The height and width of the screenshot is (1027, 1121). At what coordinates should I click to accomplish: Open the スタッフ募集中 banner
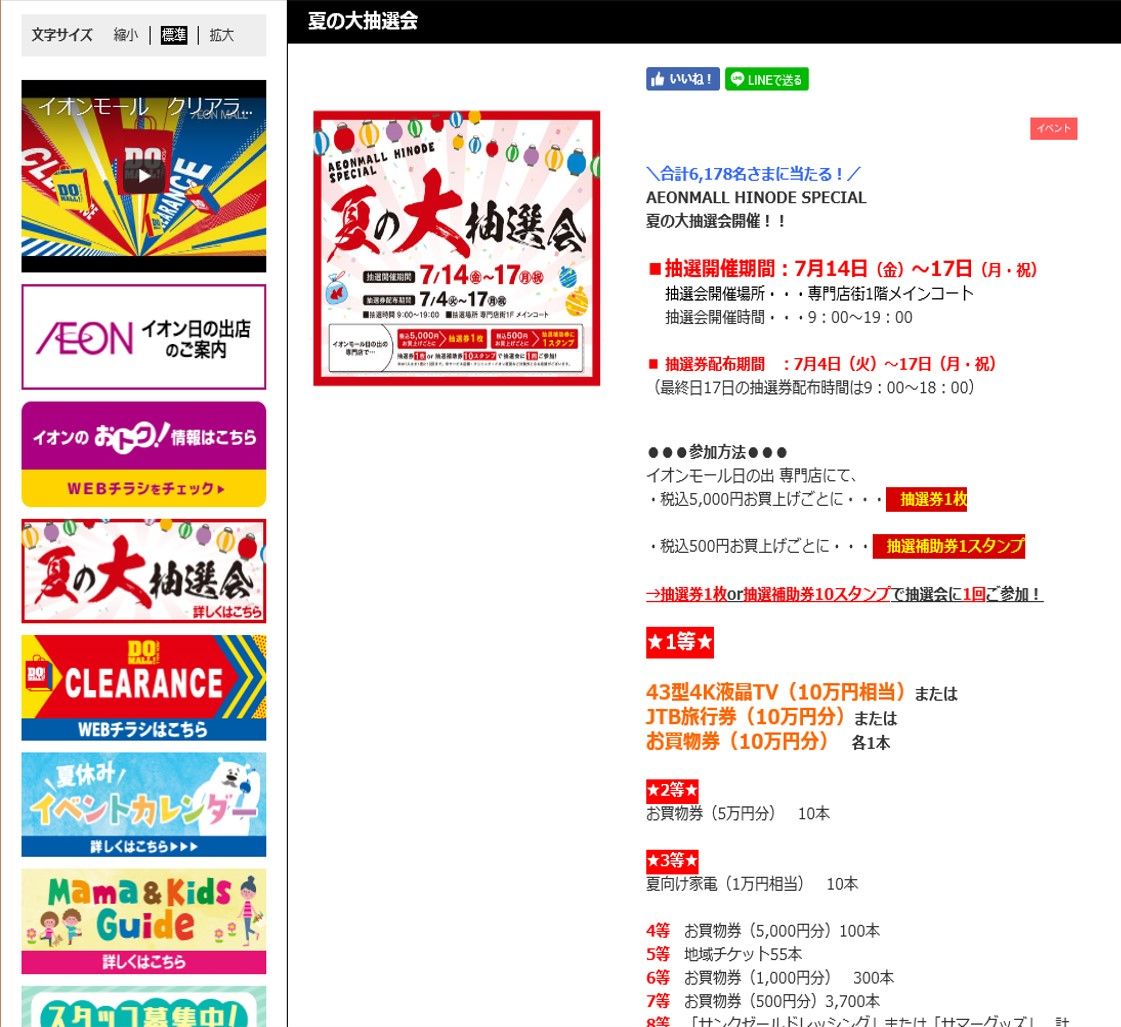144,1007
